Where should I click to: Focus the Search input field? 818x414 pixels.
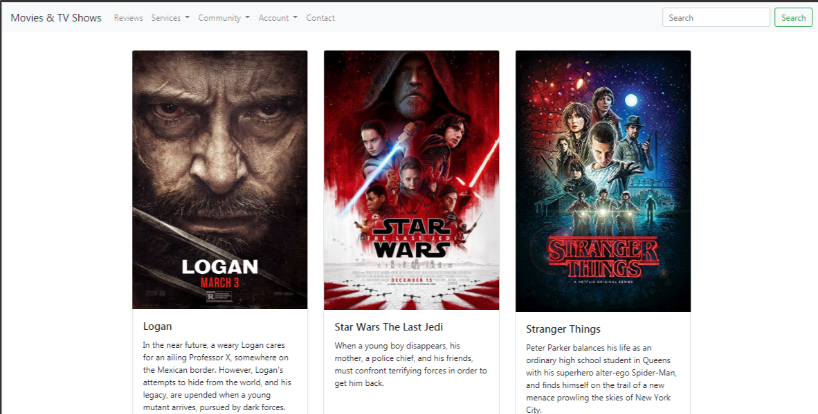click(x=716, y=17)
